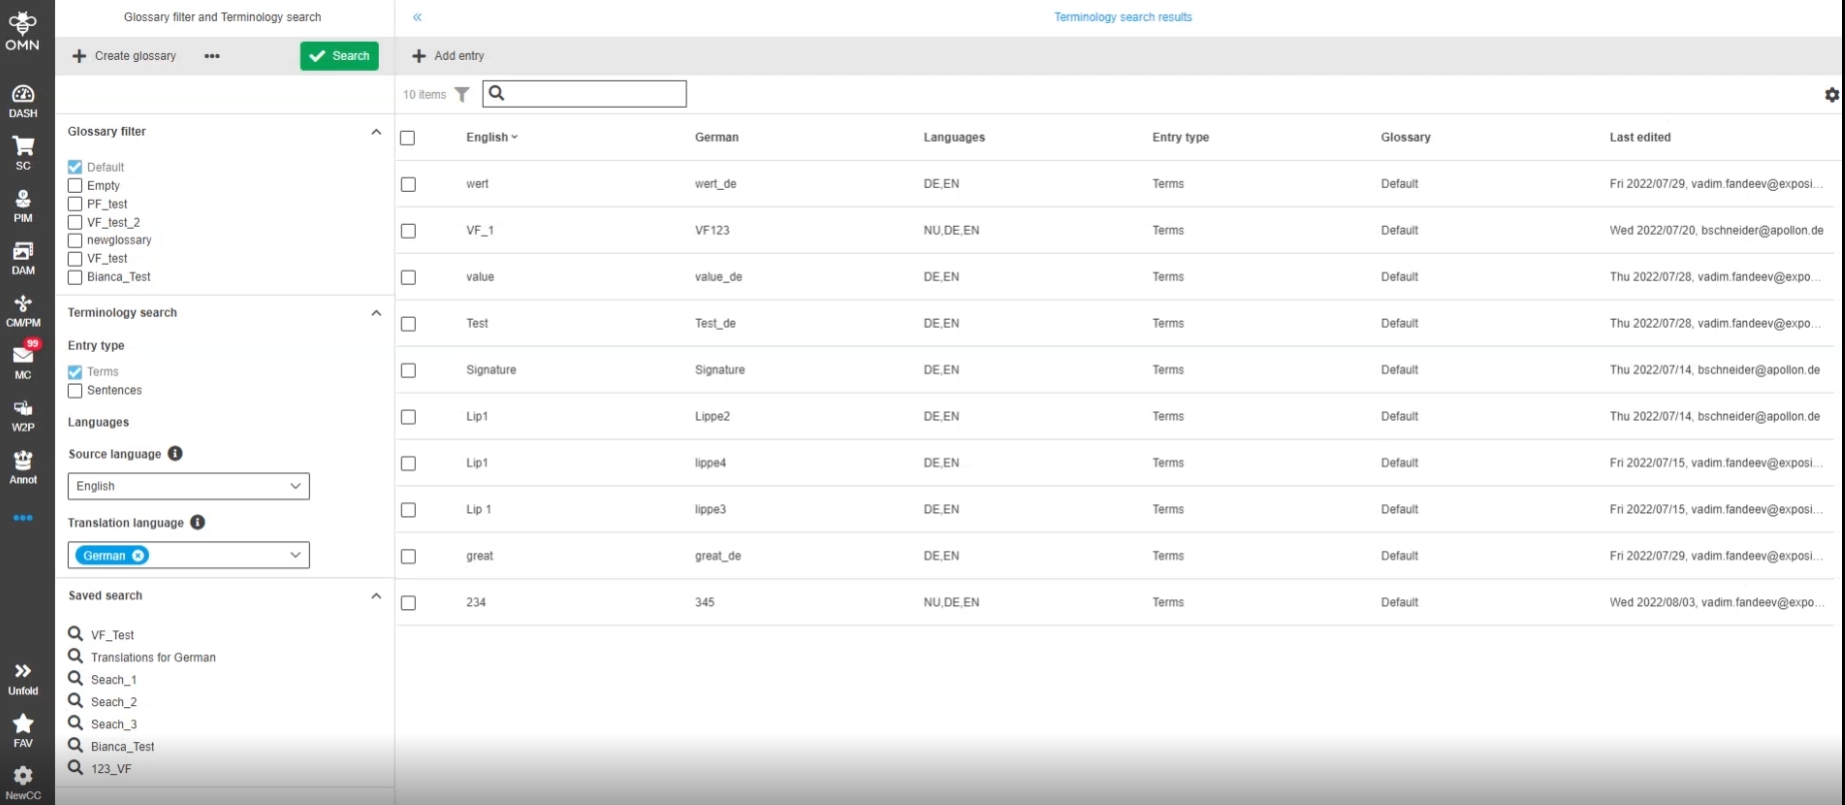This screenshot has height=805, width=1845.
Task: Collapse the Terminology search section
Action: click(376, 313)
